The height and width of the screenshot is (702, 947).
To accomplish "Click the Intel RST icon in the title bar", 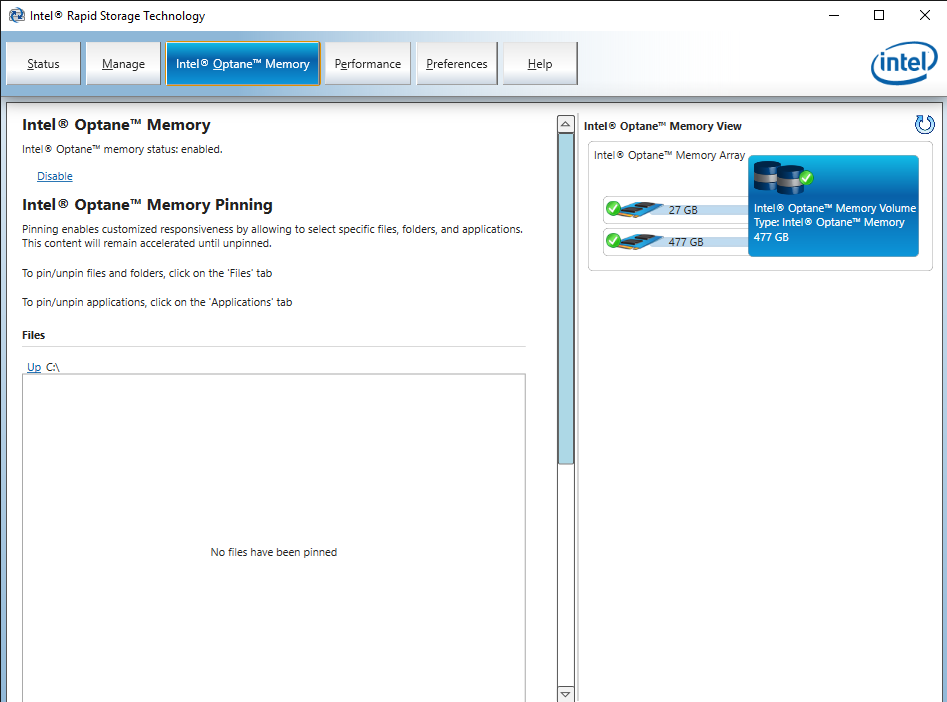I will (x=17, y=15).
